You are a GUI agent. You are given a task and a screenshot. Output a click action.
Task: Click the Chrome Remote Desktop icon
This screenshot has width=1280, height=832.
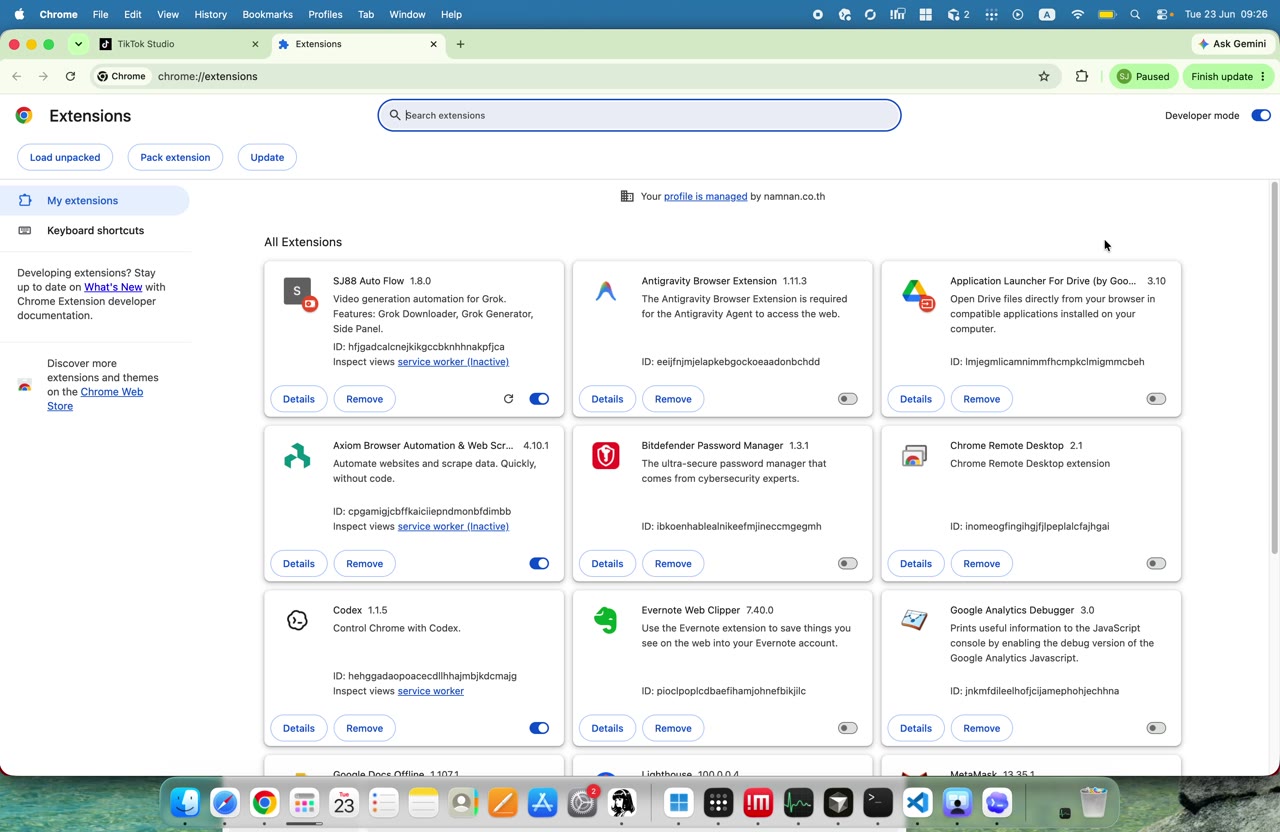[x=914, y=457]
